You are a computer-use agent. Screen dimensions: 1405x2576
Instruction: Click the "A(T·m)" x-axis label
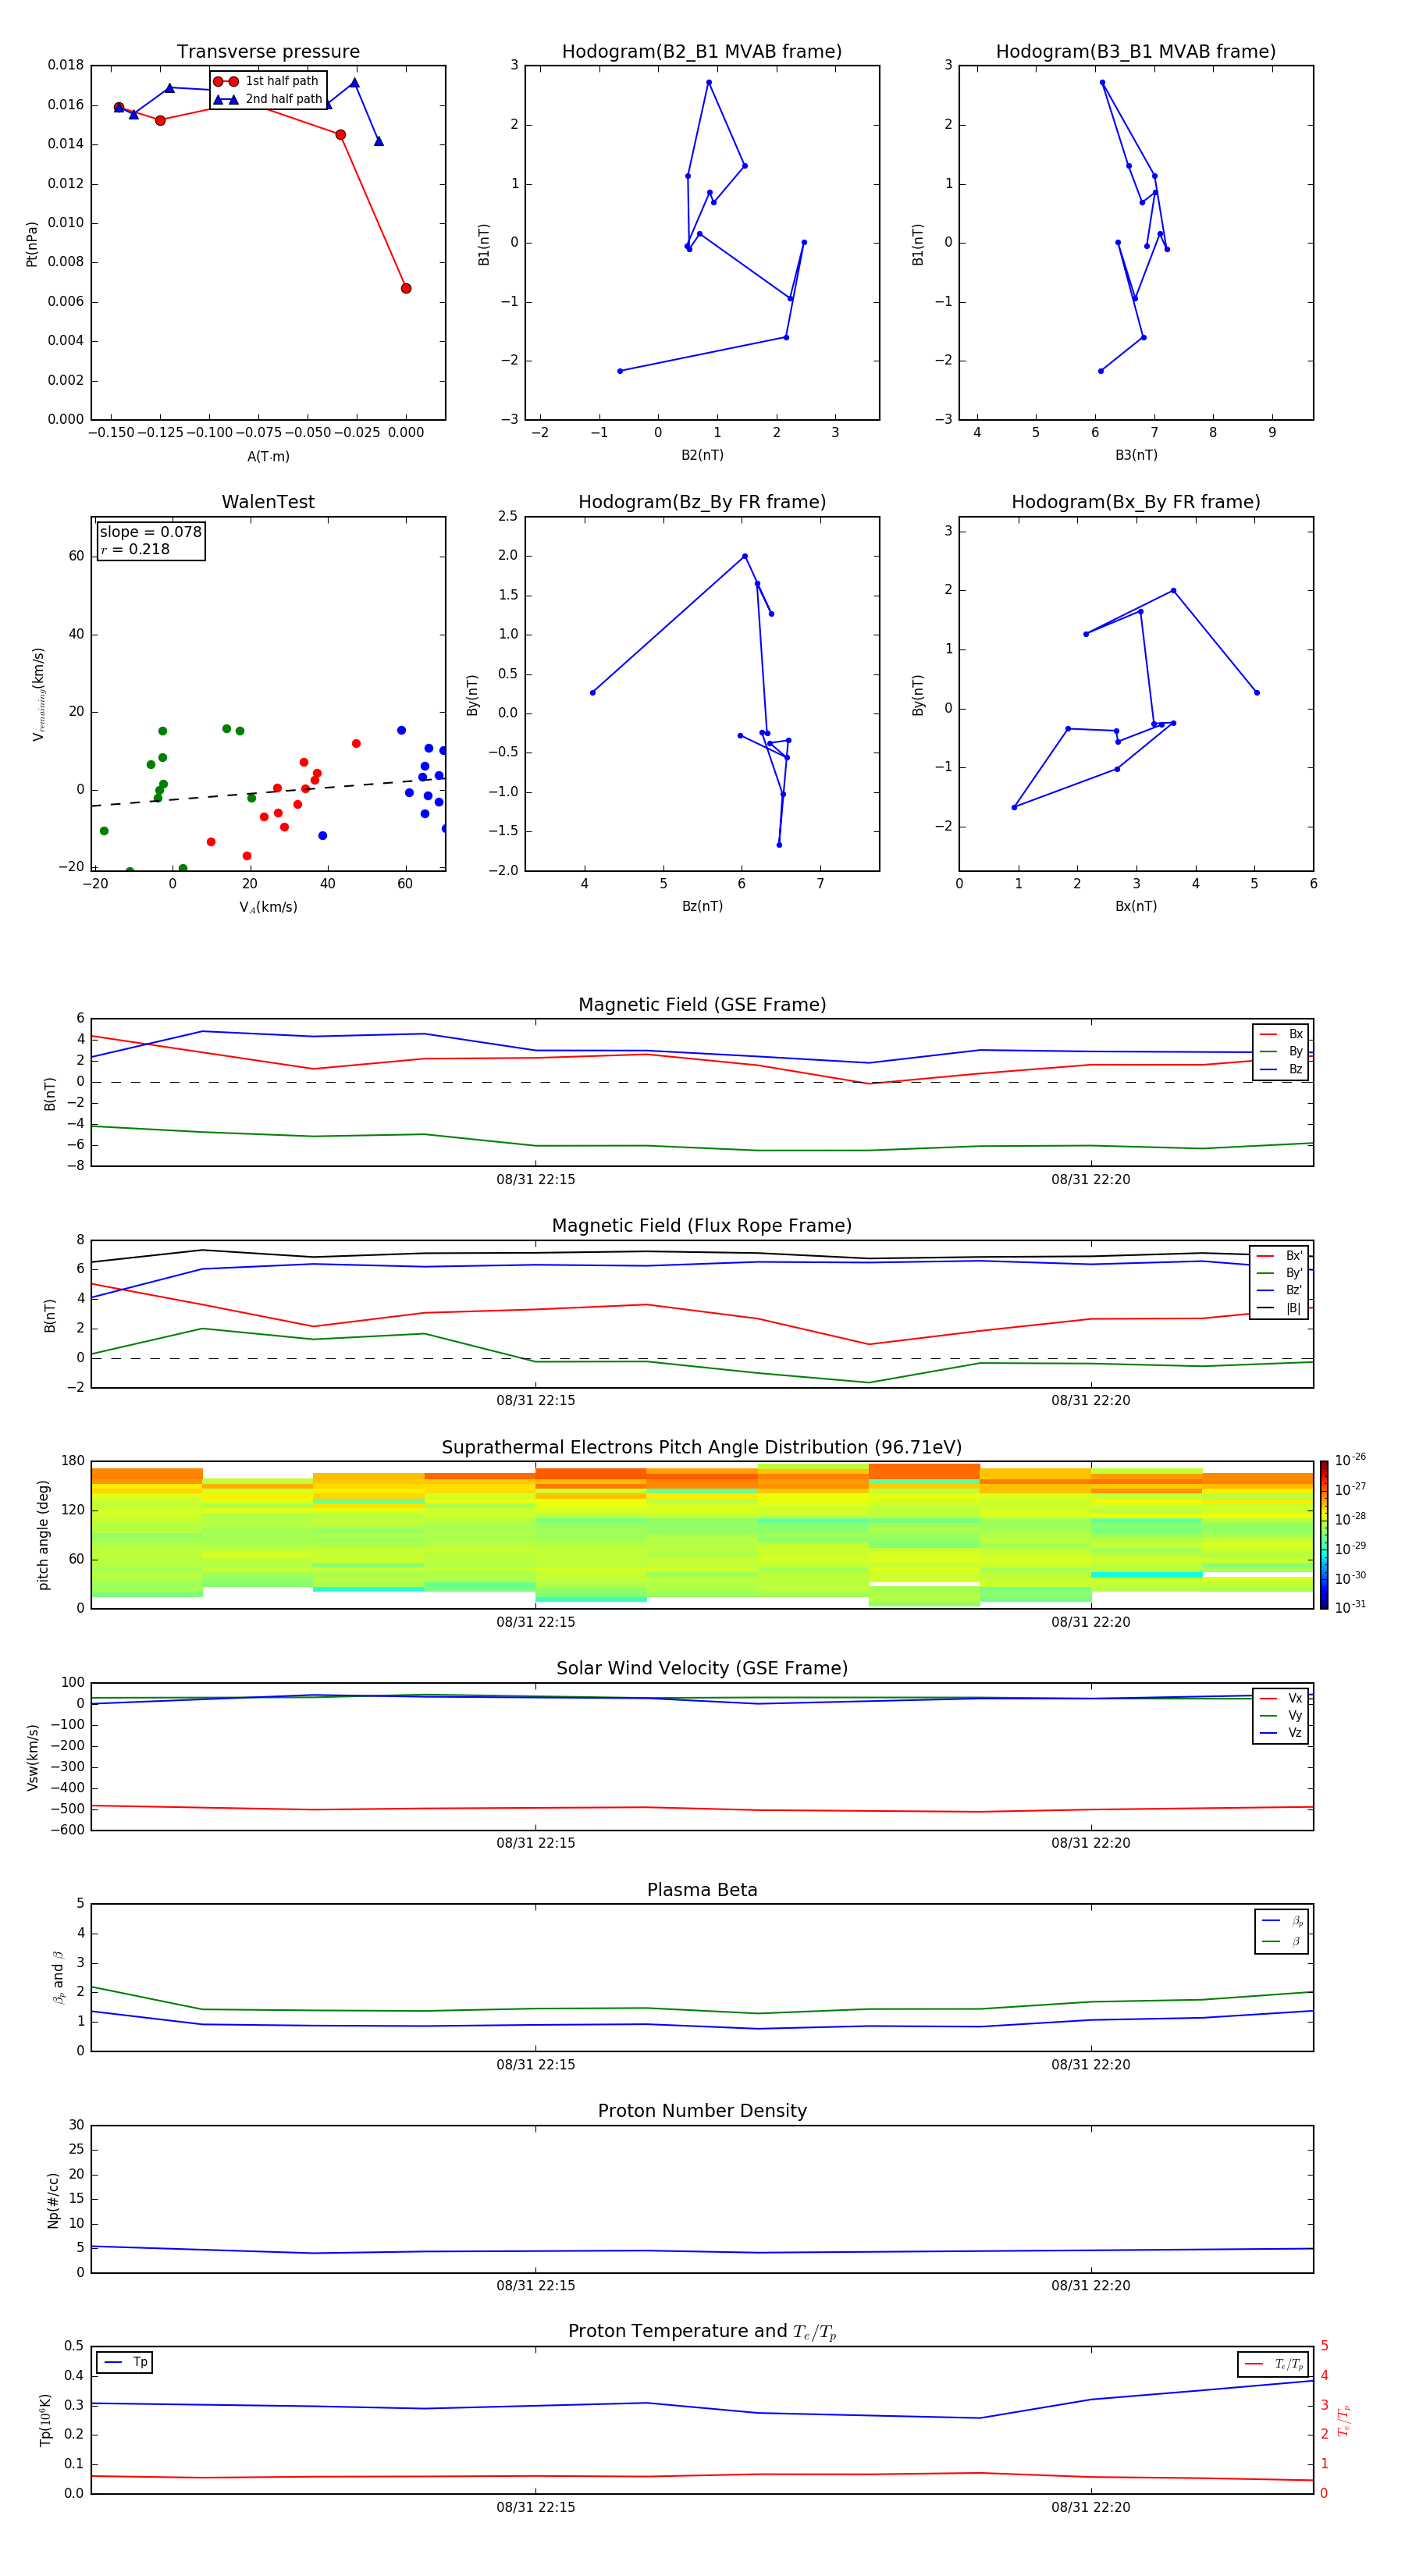point(268,456)
